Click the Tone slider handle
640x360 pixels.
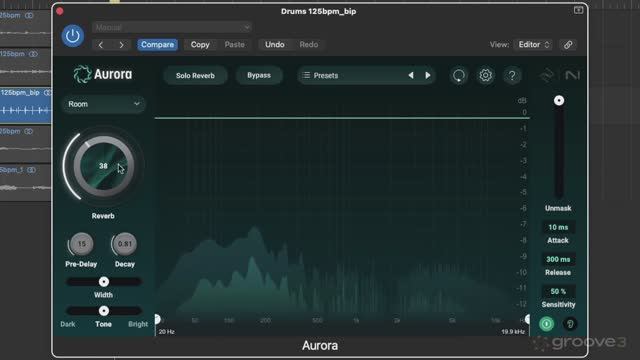click(x=104, y=311)
